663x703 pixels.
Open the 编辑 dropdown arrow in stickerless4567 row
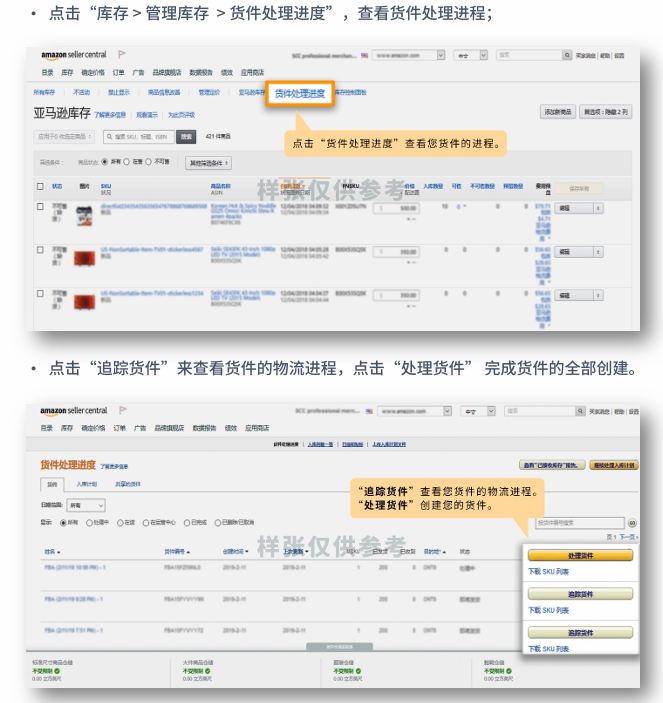point(598,252)
